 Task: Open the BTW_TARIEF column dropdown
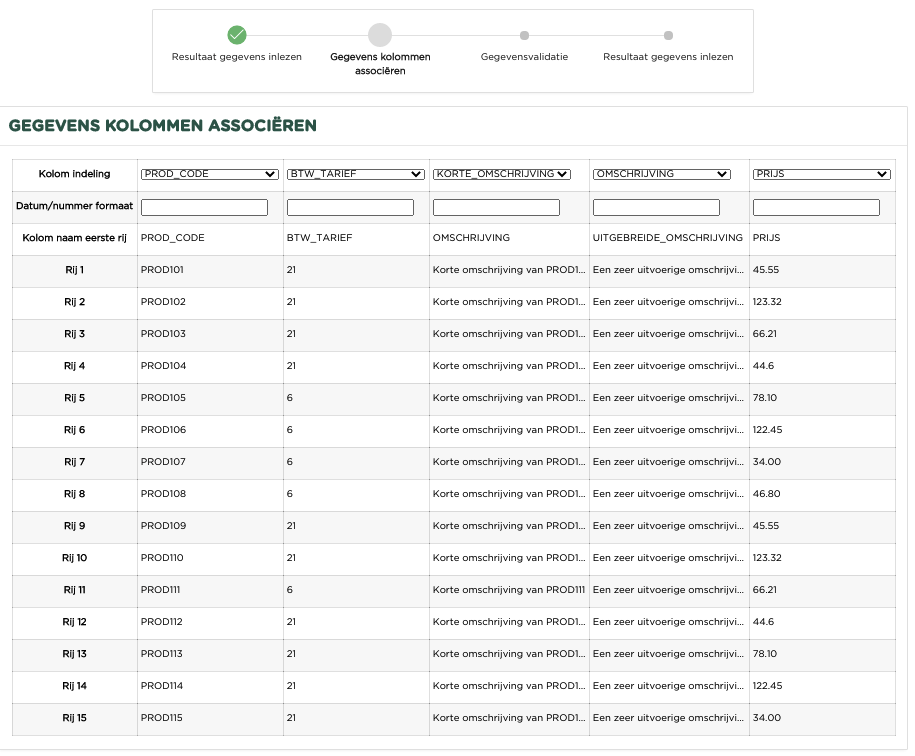(355, 174)
